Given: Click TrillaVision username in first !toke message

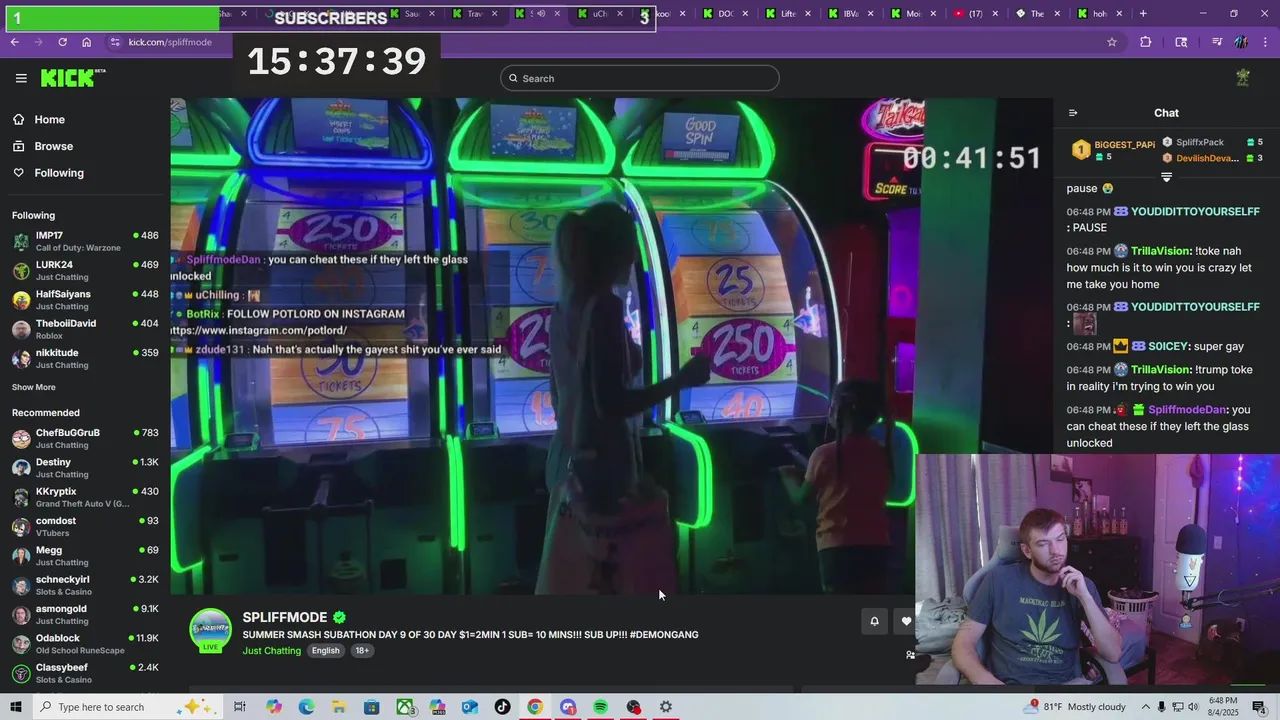Looking at the screenshot, I should pos(1160,251).
